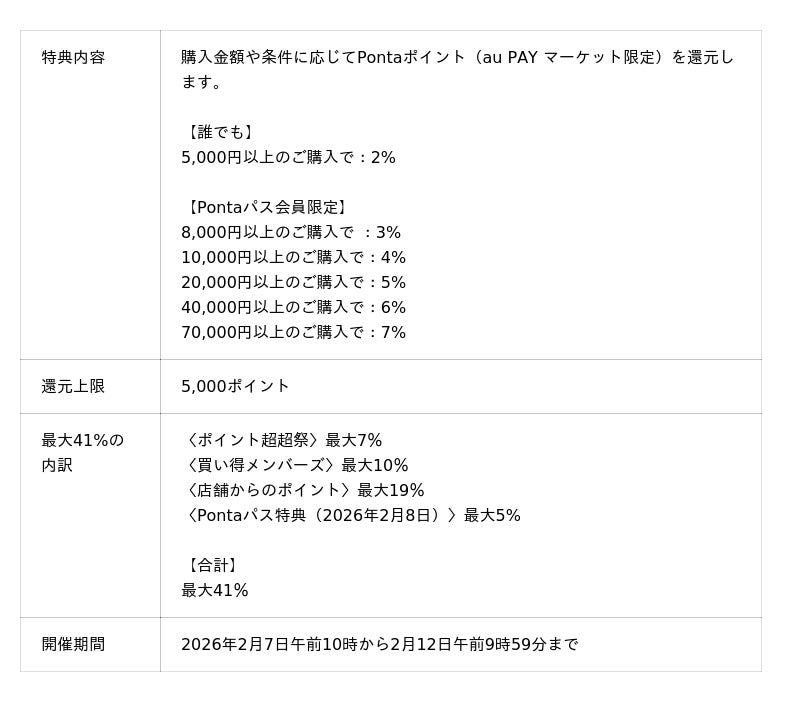
Task: Click the 40,000円以上 6% line
Action: coord(293,307)
